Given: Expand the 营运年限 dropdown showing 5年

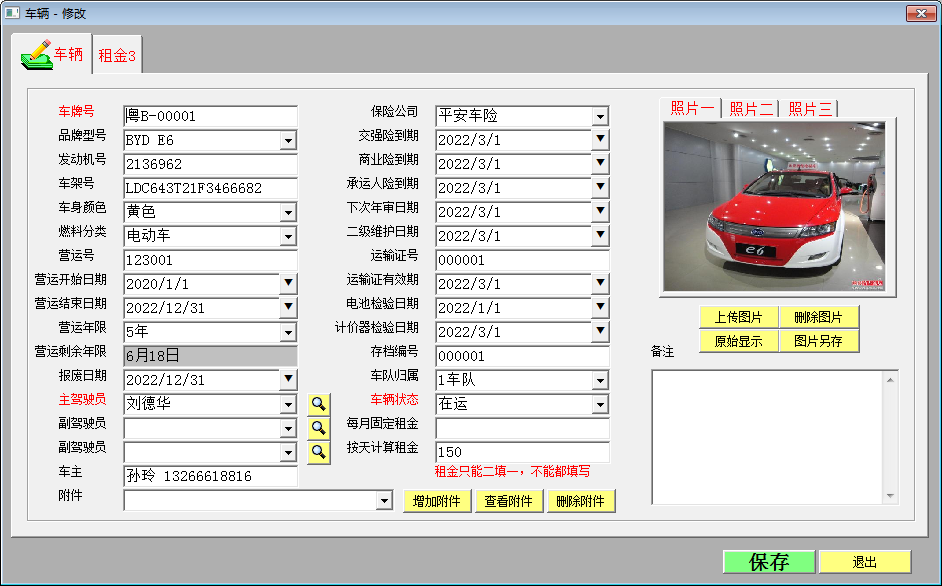Looking at the screenshot, I should [x=288, y=332].
